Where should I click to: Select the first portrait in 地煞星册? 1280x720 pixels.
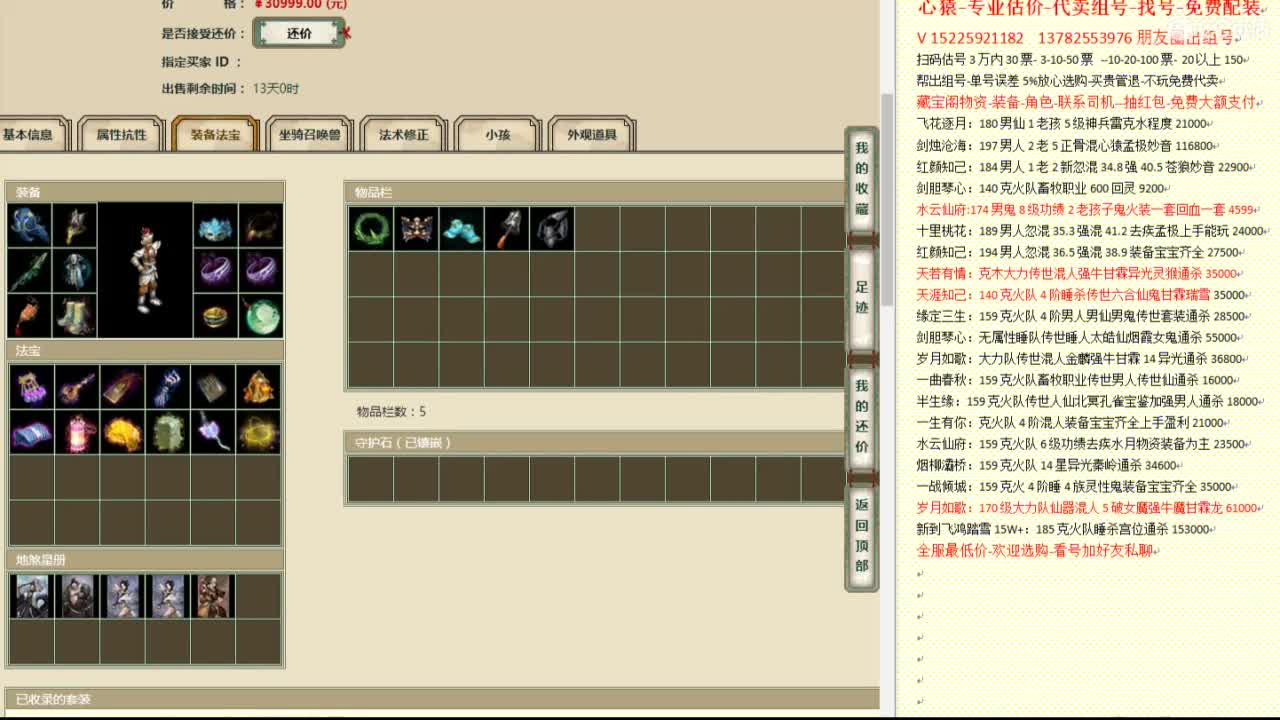click(x=32, y=595)
